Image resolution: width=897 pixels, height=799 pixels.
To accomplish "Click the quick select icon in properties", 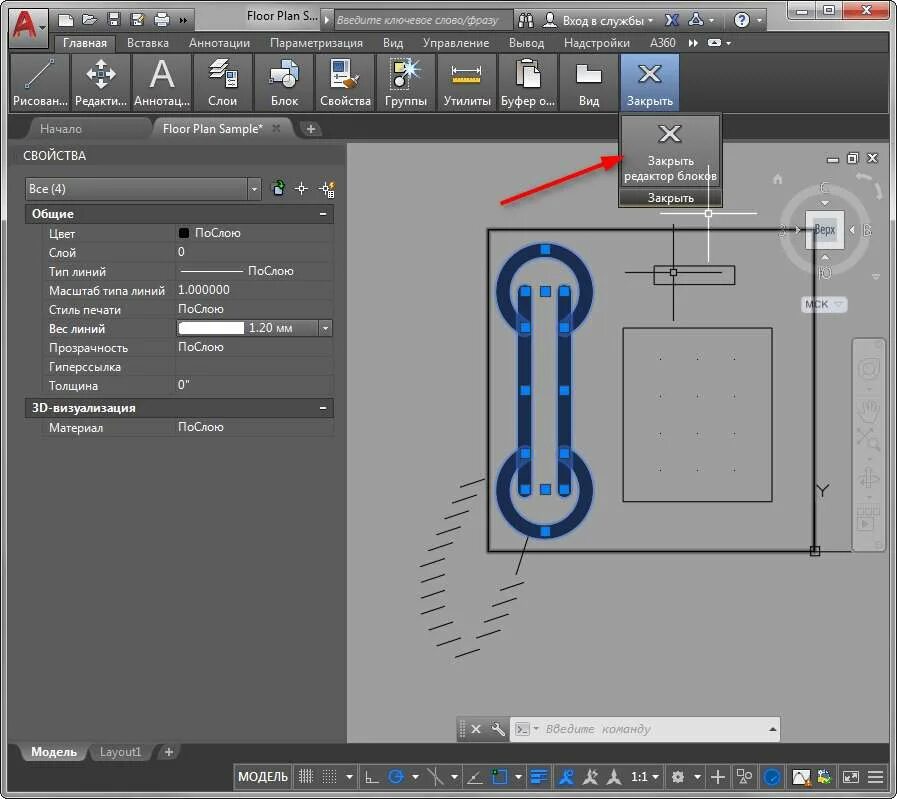I will [x=328, y=188].
